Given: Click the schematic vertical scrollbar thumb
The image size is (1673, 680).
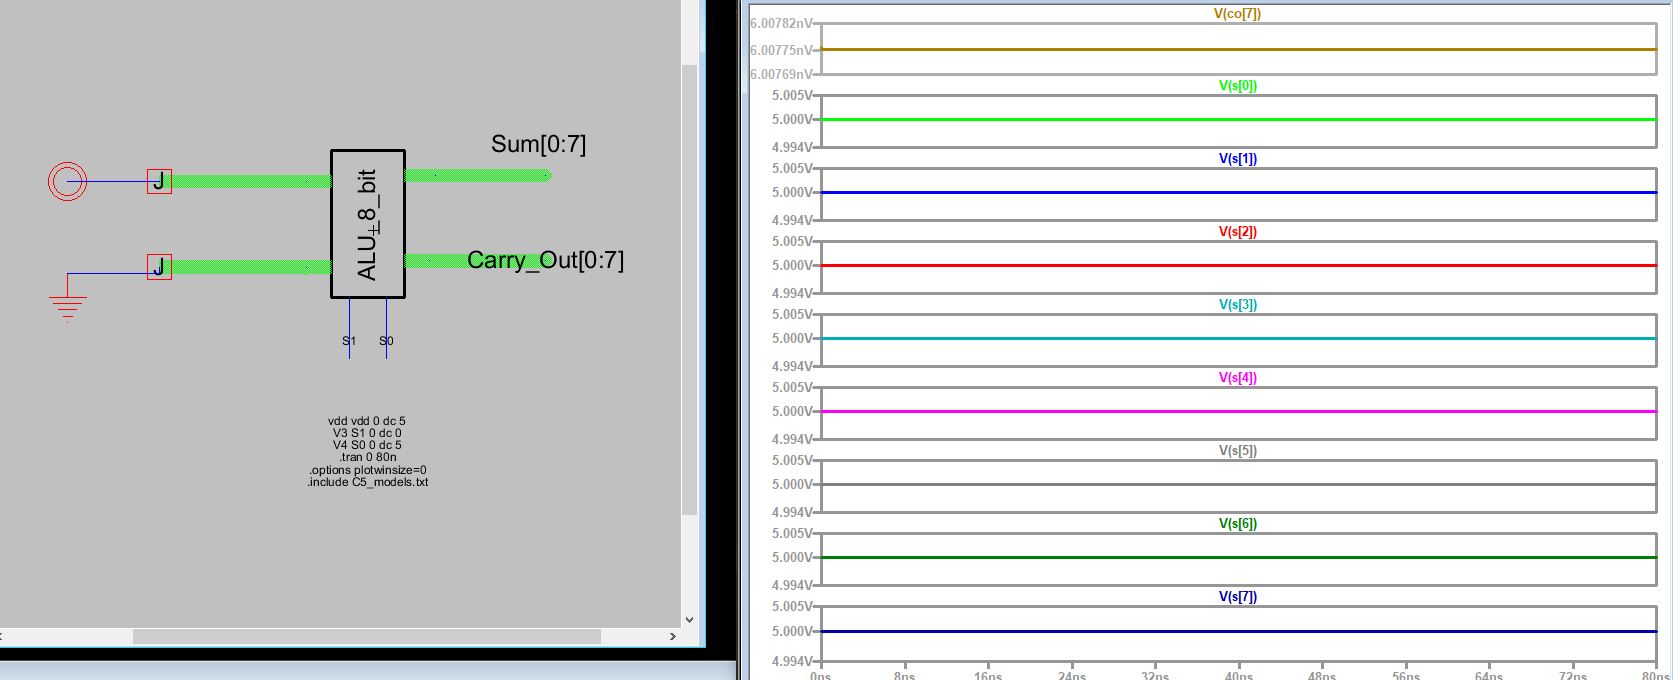Looking at the screenshot, I should (x=688, y=290).
